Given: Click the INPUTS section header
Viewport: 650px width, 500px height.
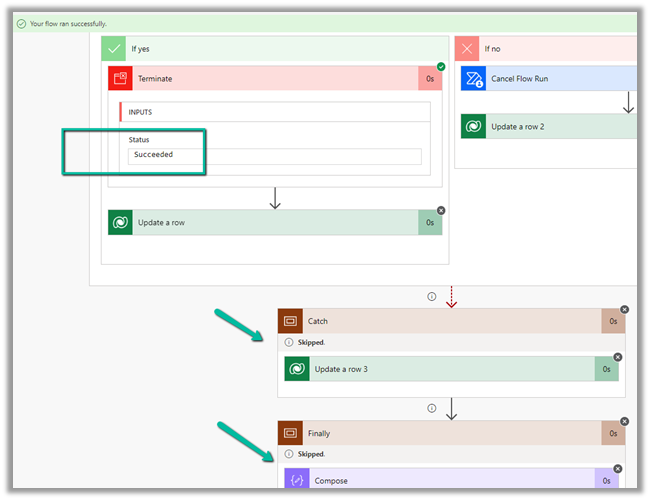Looking at the screenshot, I should [x=275, y=112].
